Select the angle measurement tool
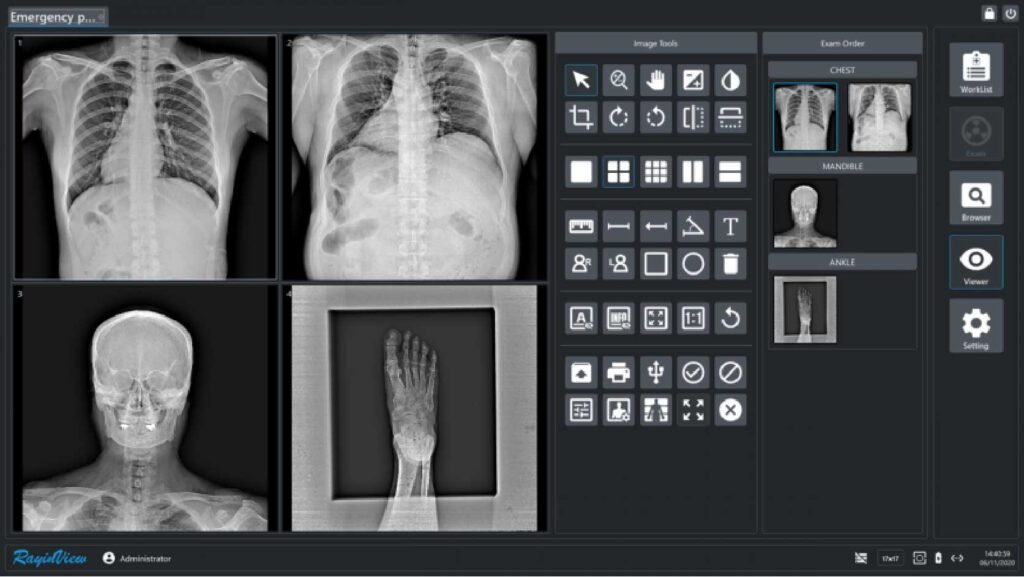Screen dimensions: 1024x577 tap(693, 226)
